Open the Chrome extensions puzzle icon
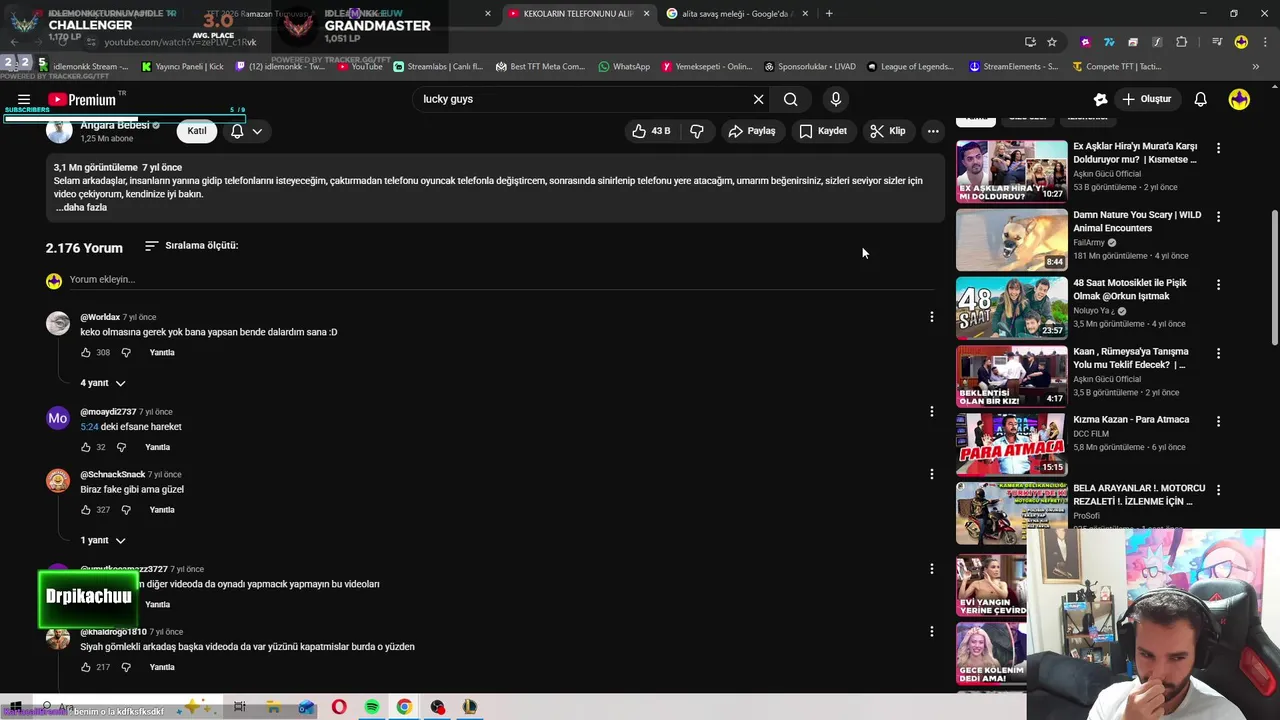The height and width of the screenshot is (720, 1280). pos(1182,42)
